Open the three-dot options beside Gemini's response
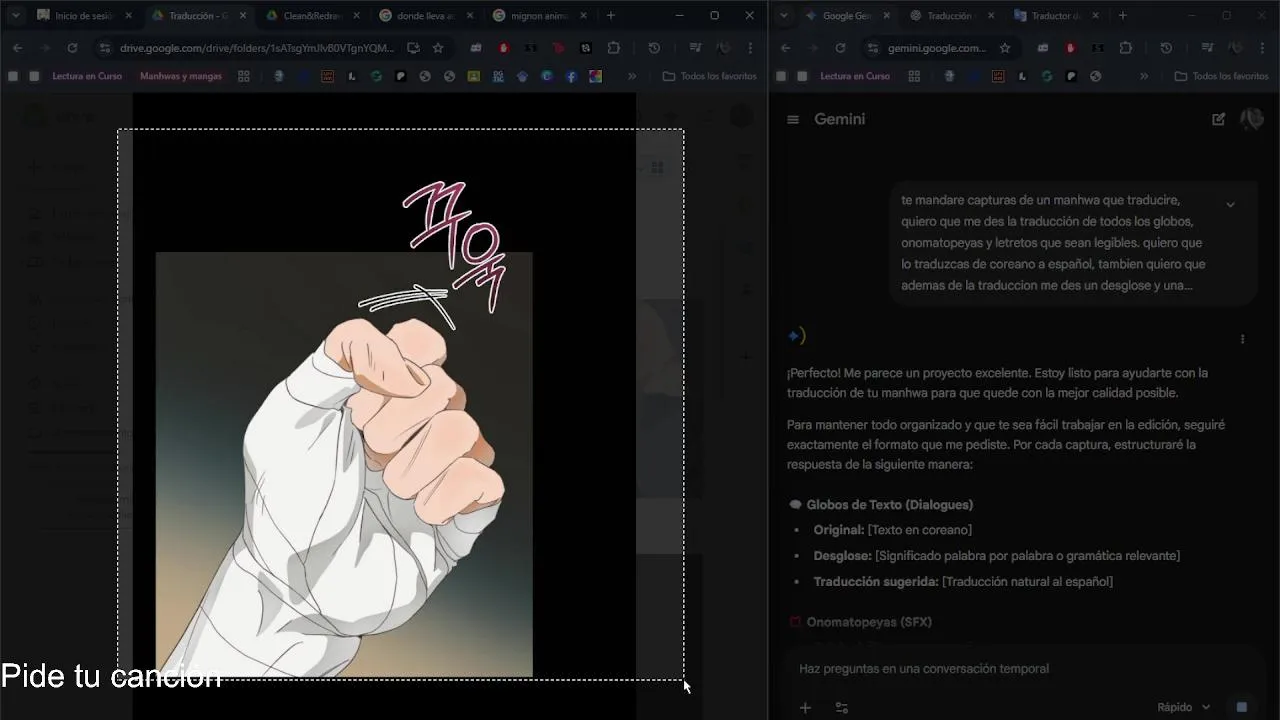The height and width of the screenshot is (720, 1280). 1242,339
